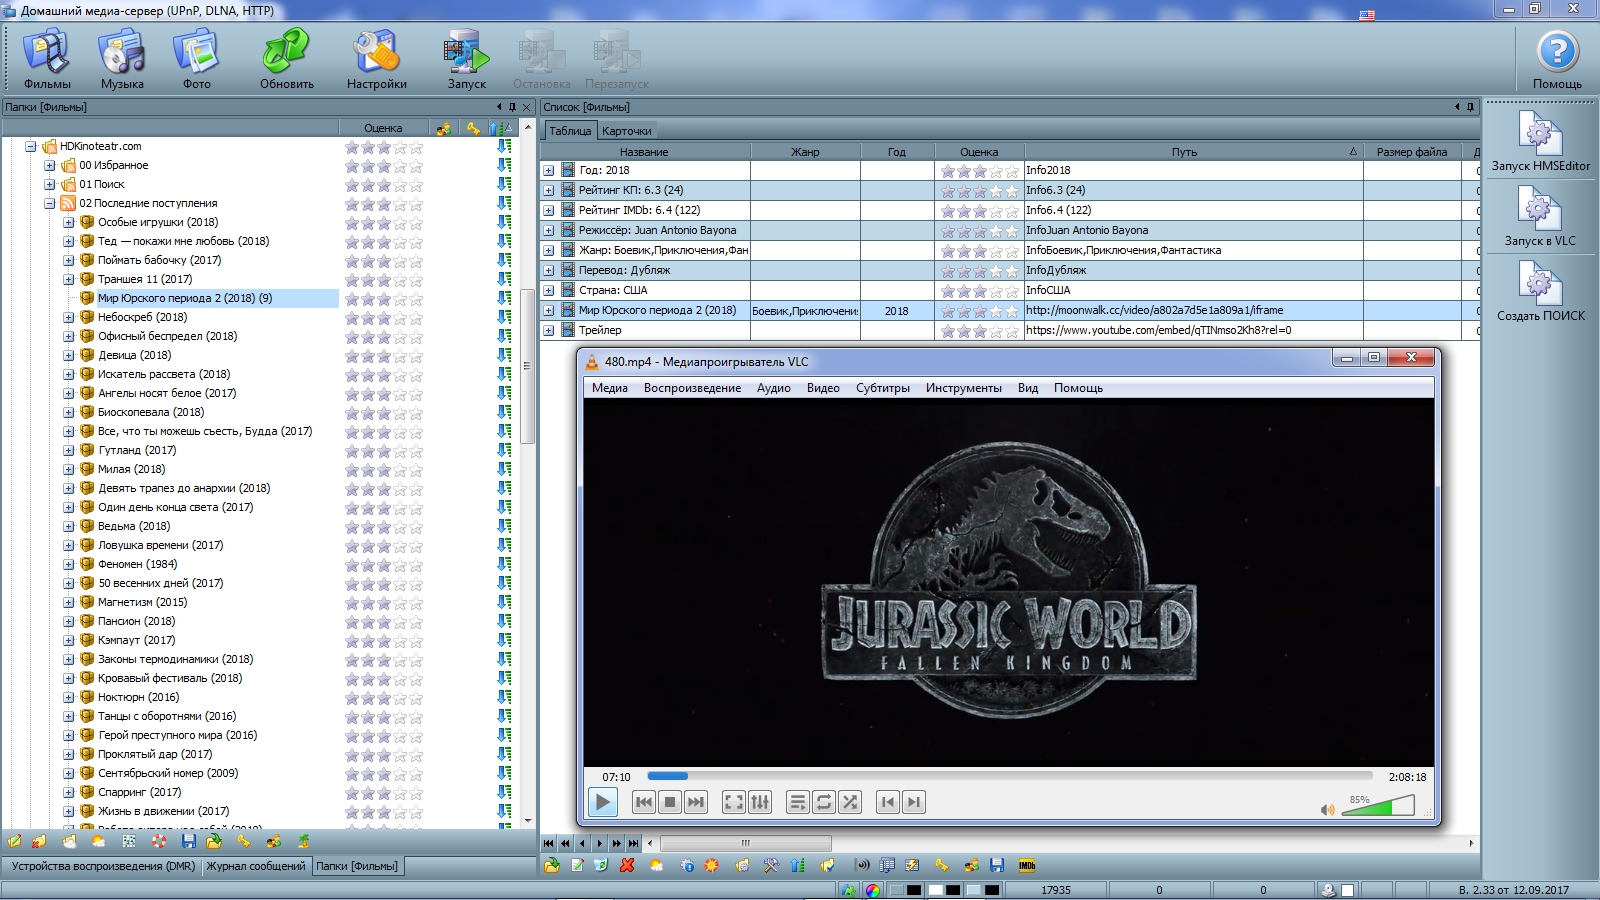Toggle VLC playlist view button

coord(798,802)
